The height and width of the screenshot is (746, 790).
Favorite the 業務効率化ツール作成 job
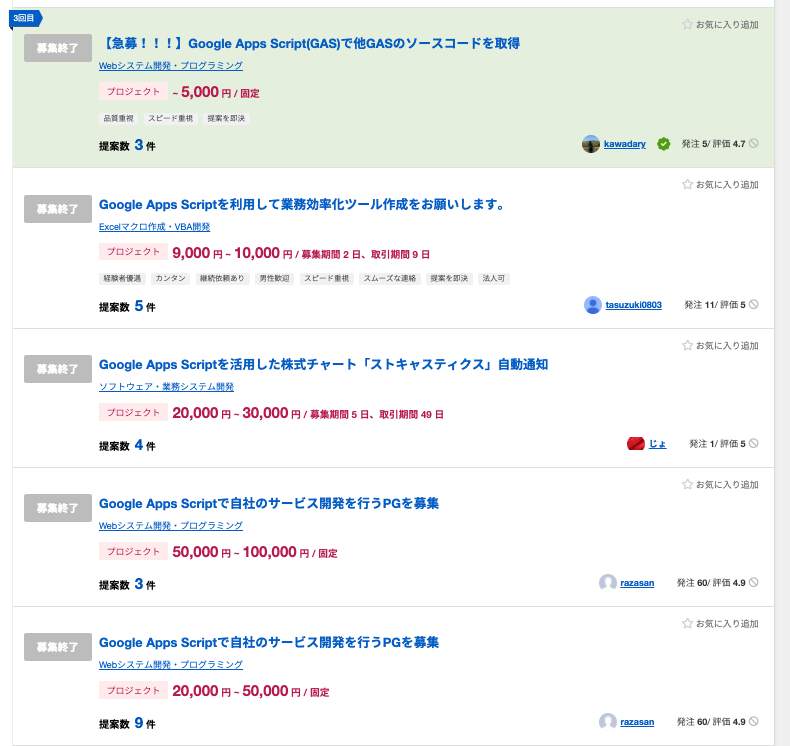coord(720,184)
